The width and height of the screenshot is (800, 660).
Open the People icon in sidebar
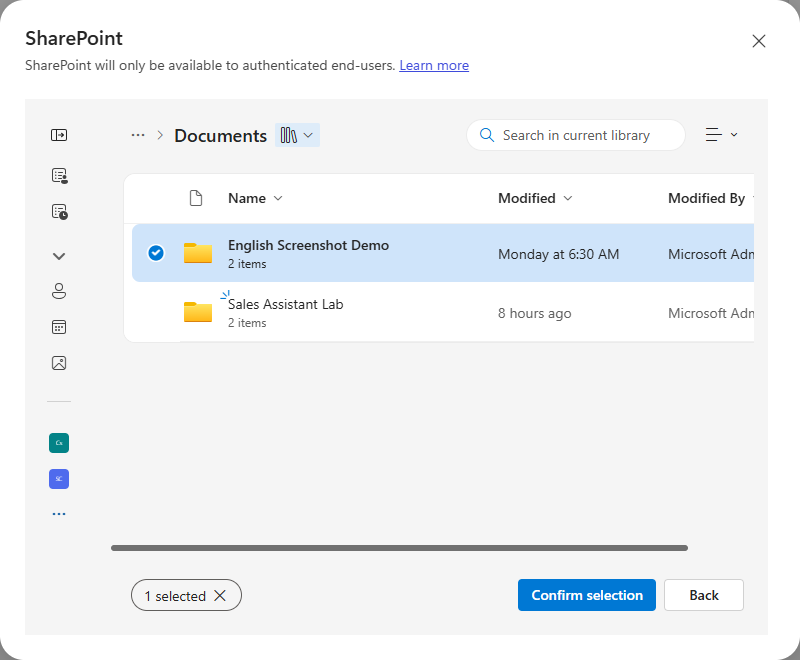pyautogui.click(x=59, y=291)
